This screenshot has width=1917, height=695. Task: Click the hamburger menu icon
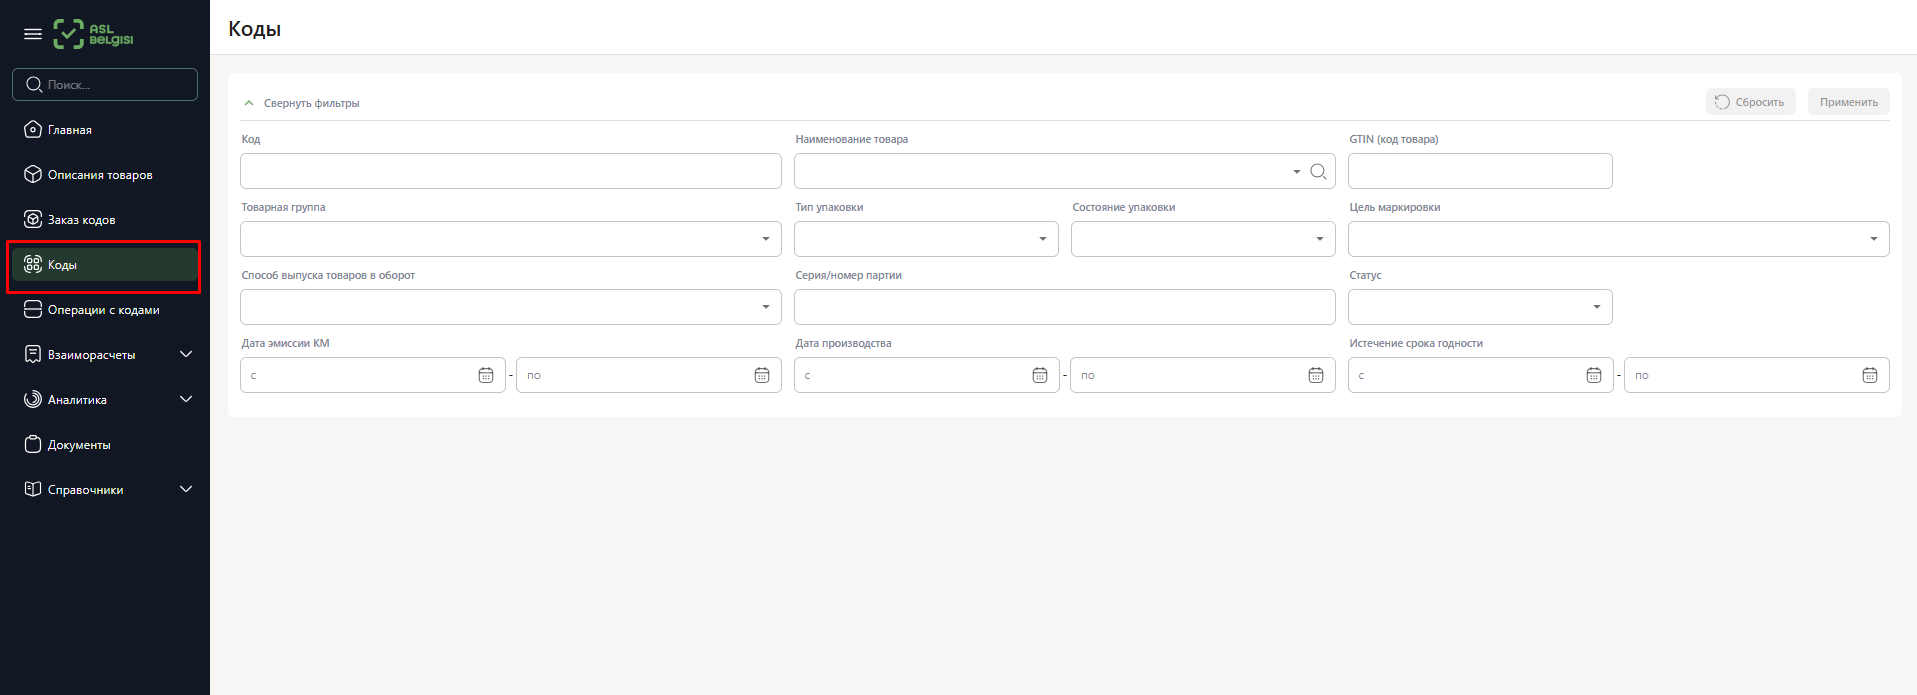[33, 34]
